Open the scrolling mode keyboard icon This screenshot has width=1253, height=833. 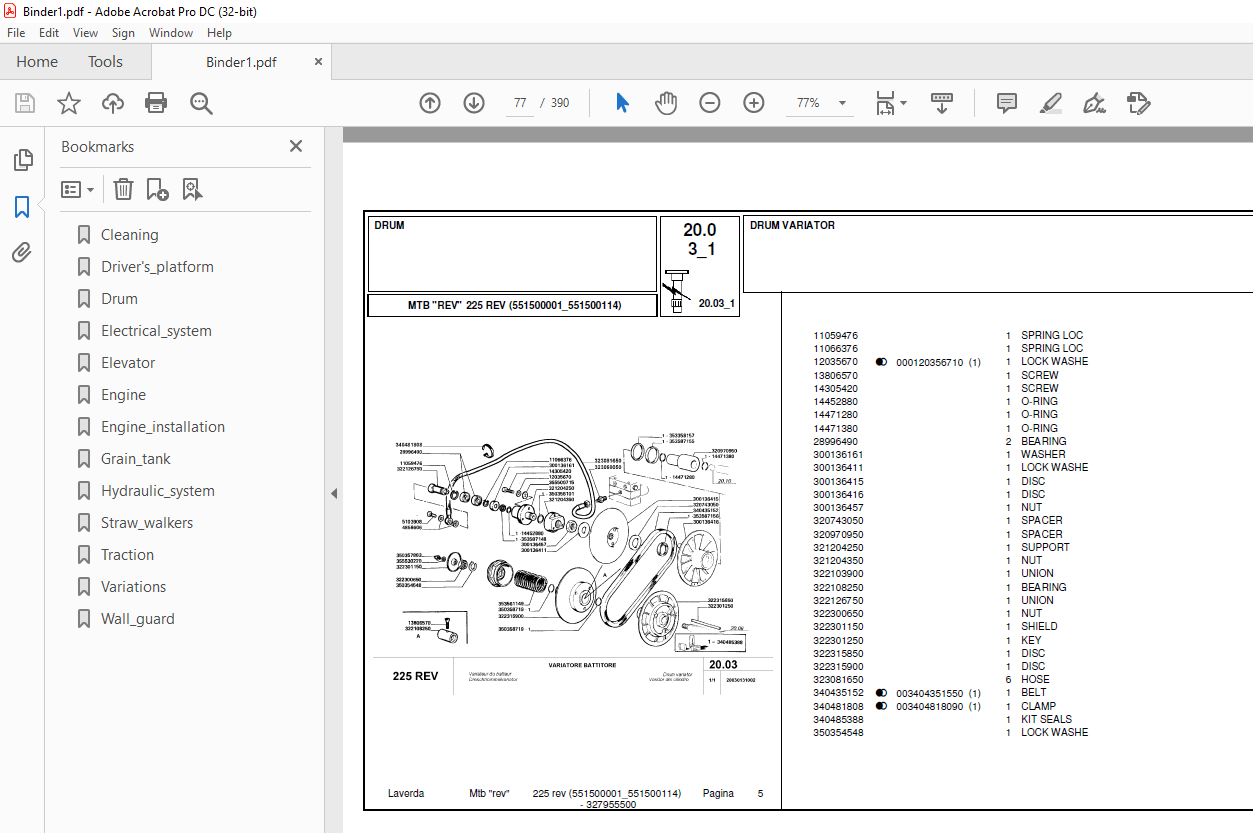pos(942,103)
